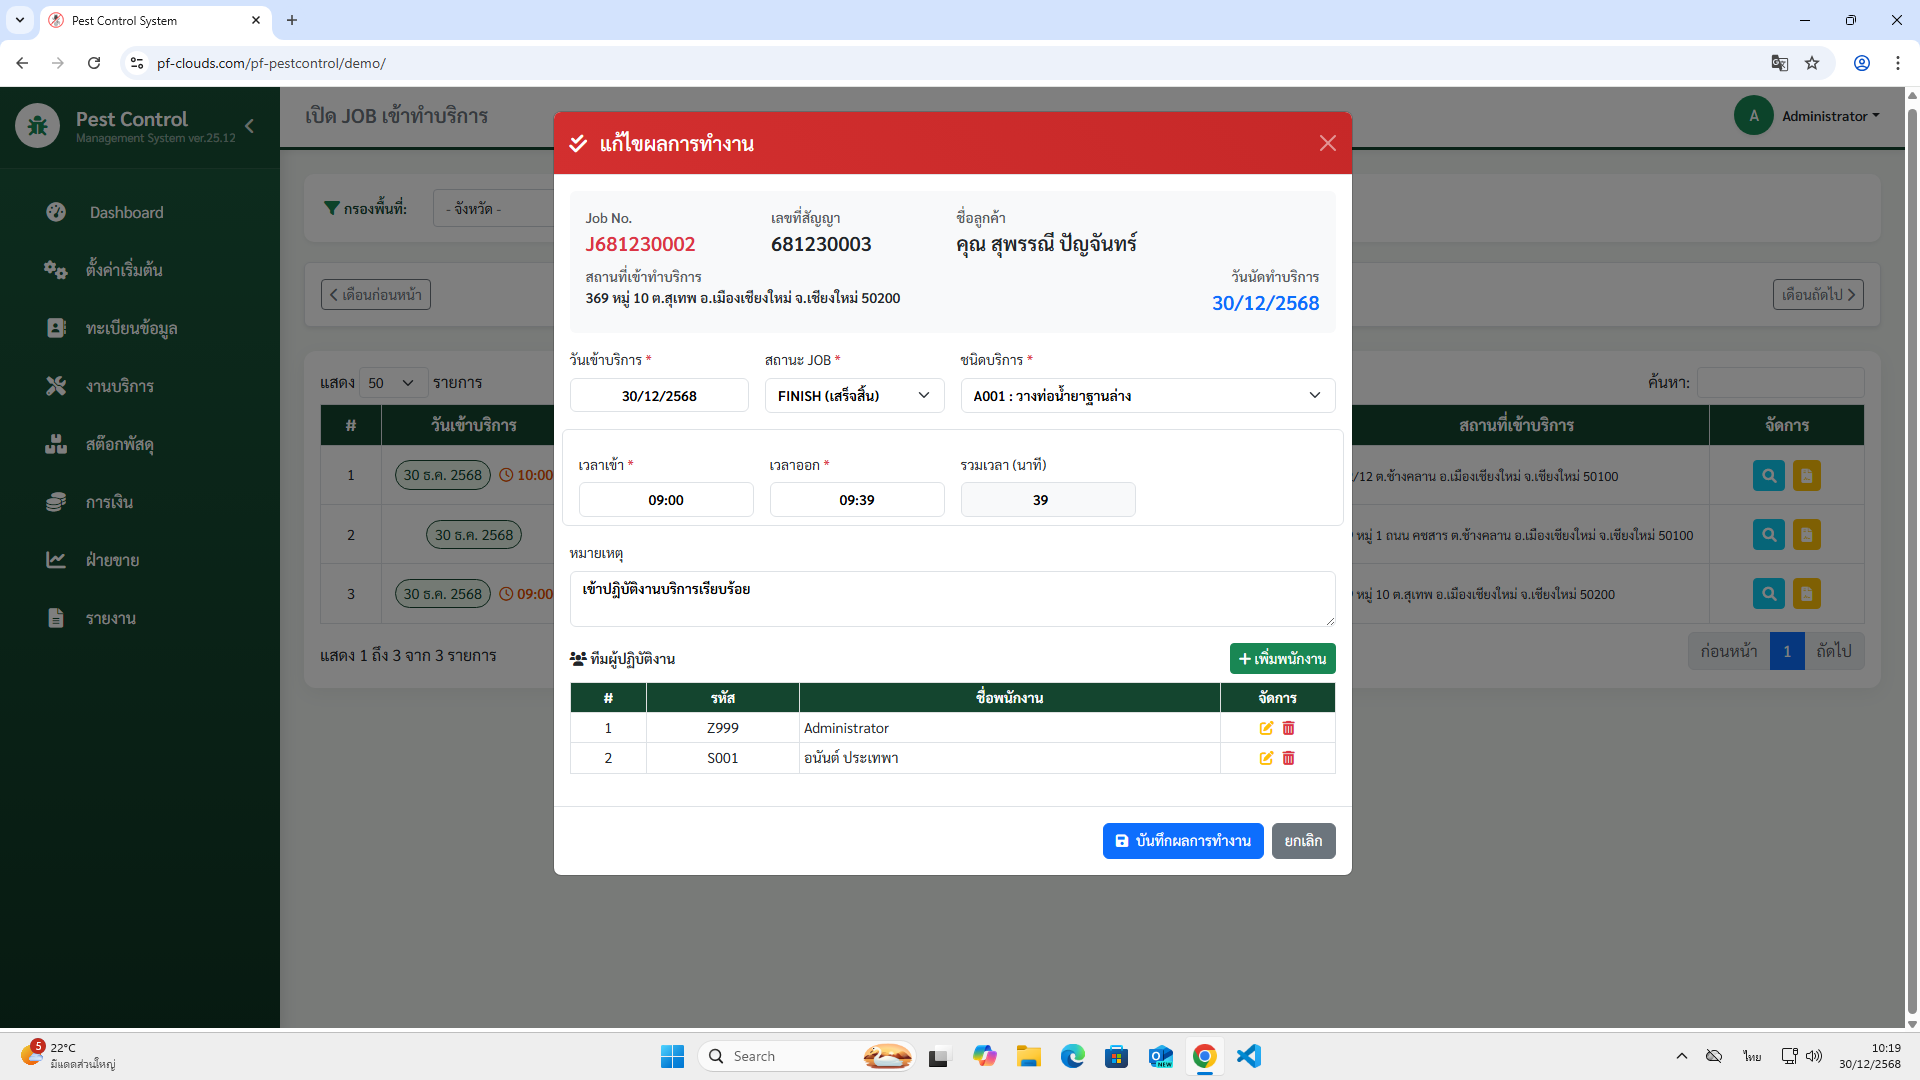This screenshot has width=1920, height=1080.
Task: Open service type A001 dropdown
Action: (x=1147, y=396)
